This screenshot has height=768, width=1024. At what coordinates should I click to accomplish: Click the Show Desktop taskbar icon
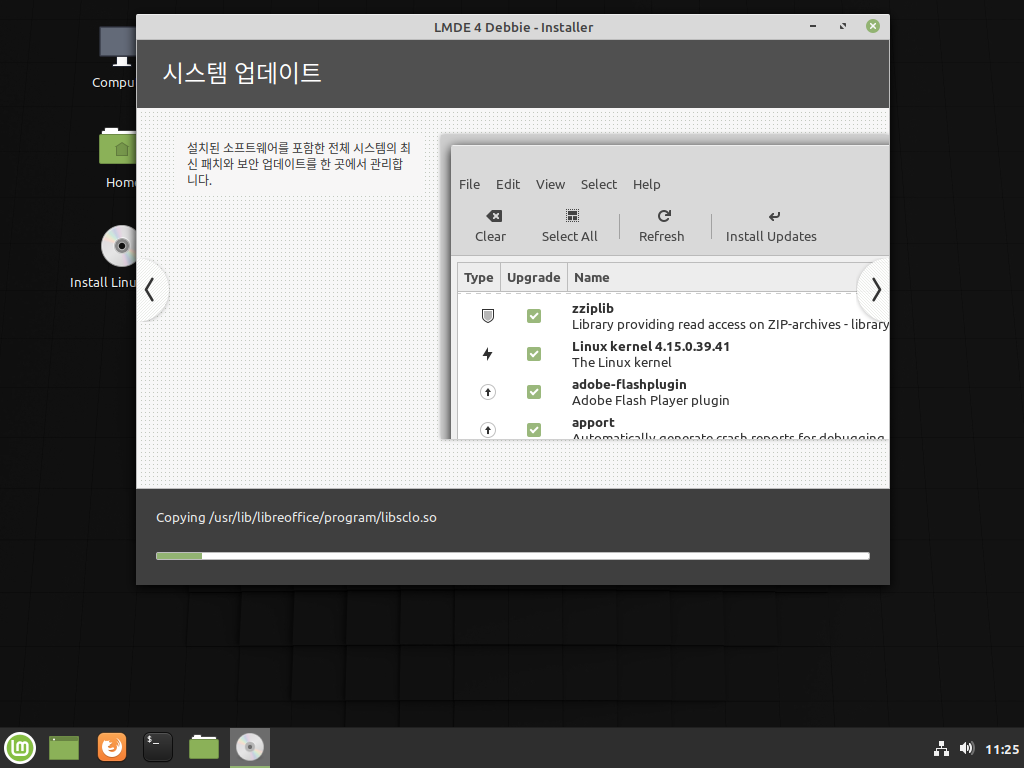(64, 747)
